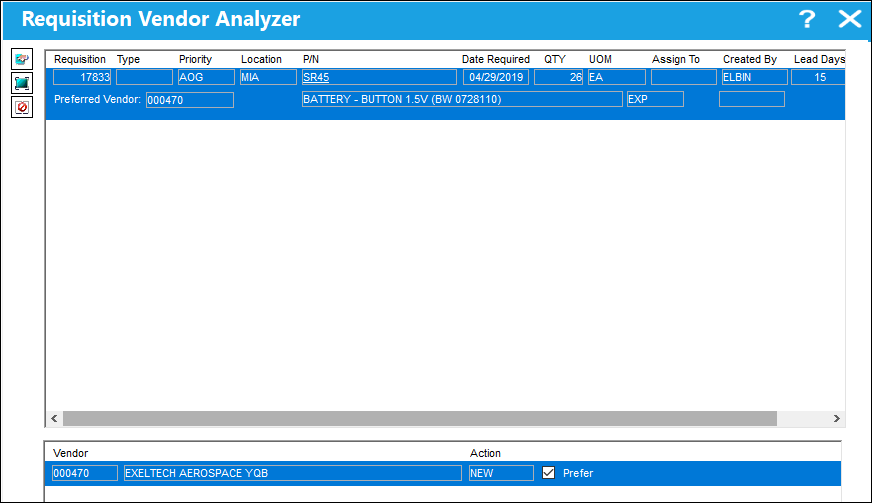The width and height of the screenshot is (872, 503).
Task: Click the Date Required column header
Action: [x=496, y=60]
